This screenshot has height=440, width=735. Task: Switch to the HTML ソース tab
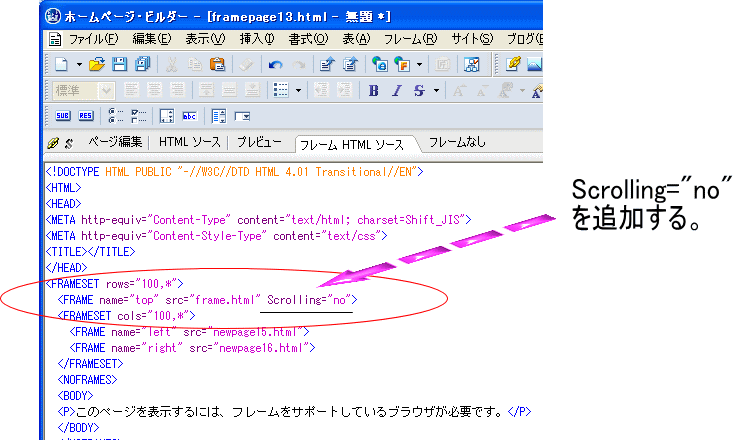pos(189,142)
